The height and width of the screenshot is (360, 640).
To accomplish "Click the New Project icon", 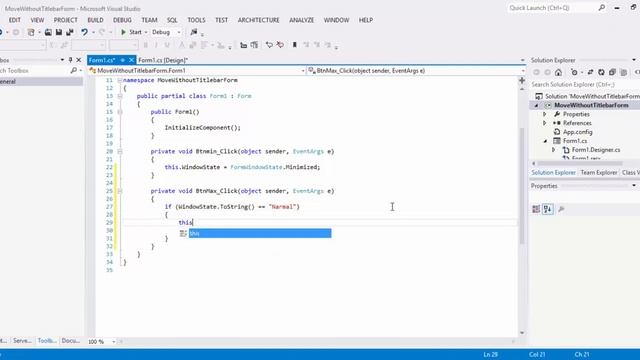I will click(31, 32).
